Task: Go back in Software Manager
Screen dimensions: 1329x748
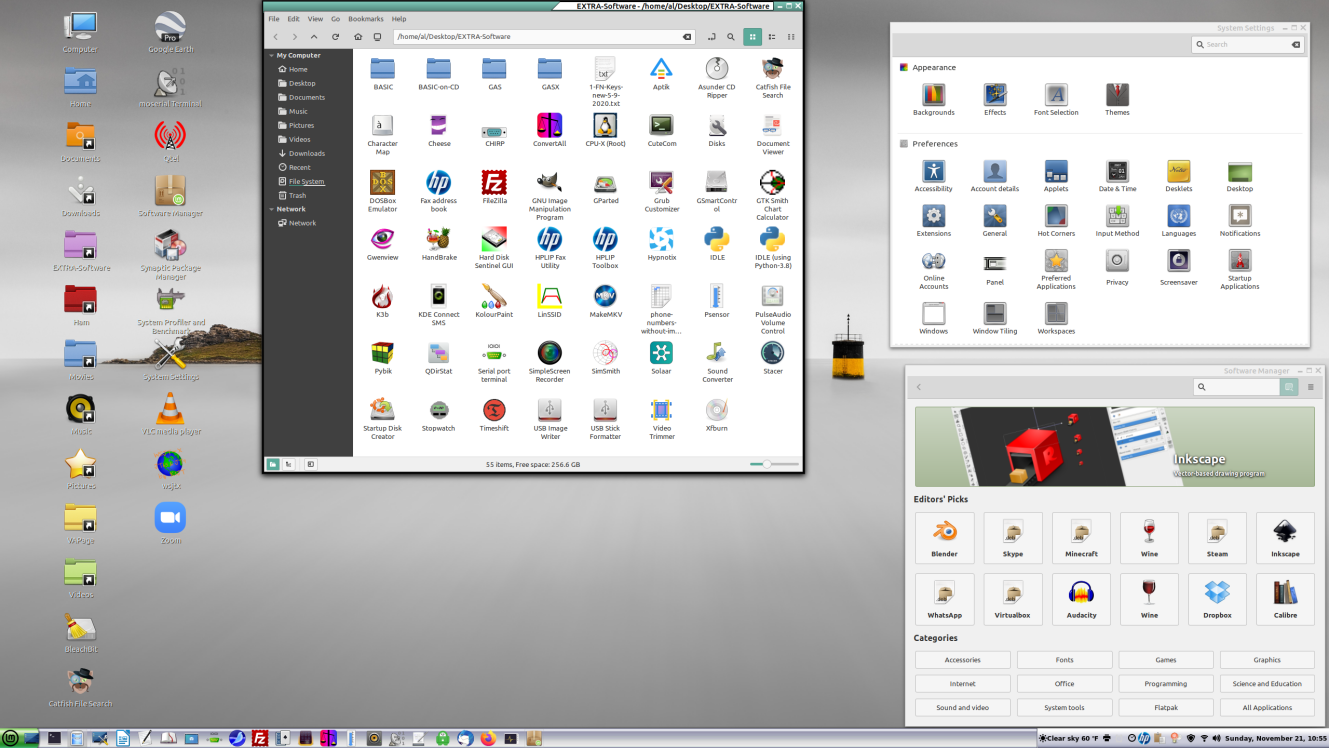Action: click(x=919, y=387)
